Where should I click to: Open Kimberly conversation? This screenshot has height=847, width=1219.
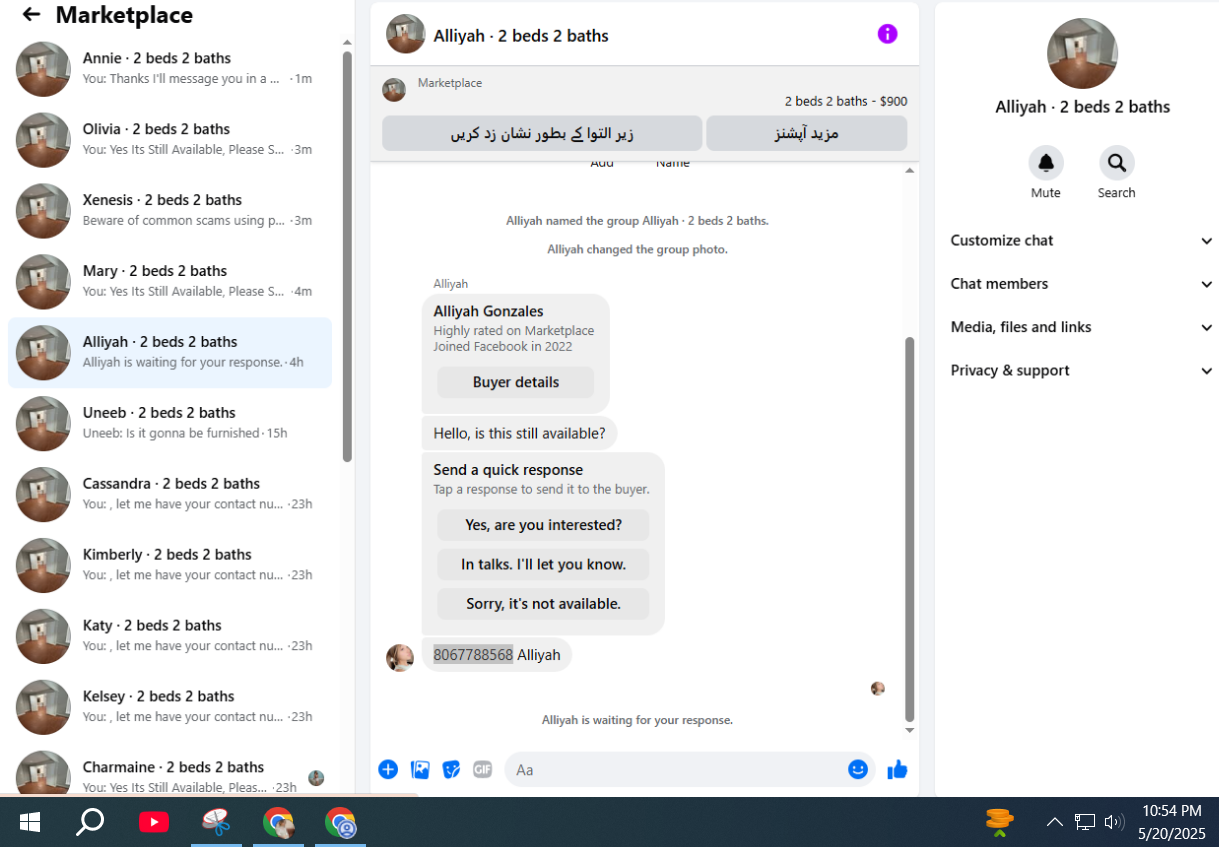(x=170, y=565)
